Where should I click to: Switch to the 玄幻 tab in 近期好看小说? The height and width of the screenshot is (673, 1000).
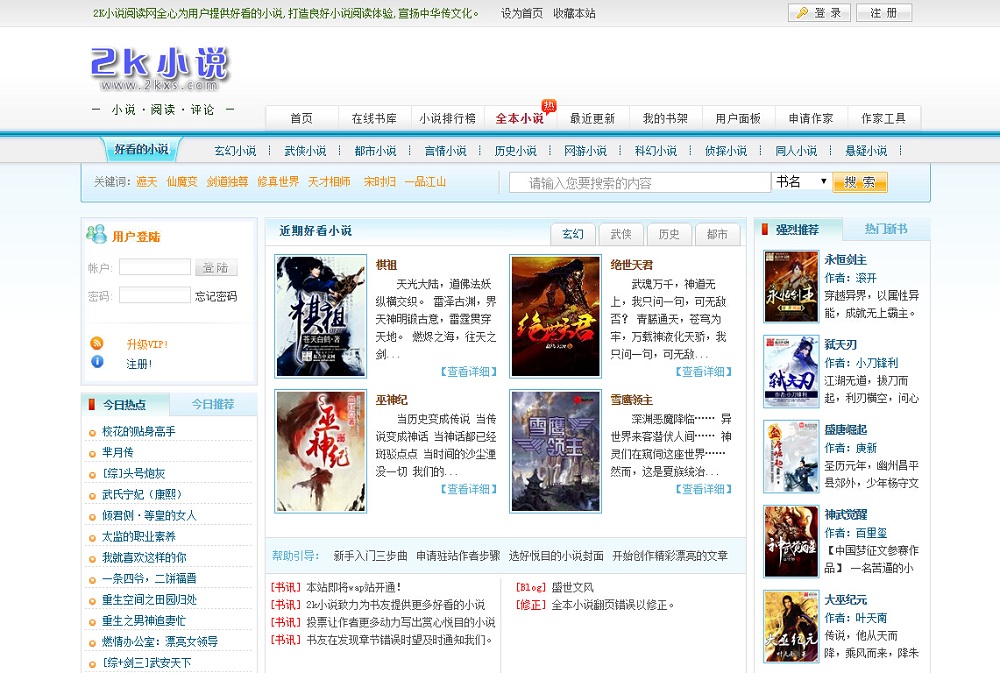(x=573, y=234)
